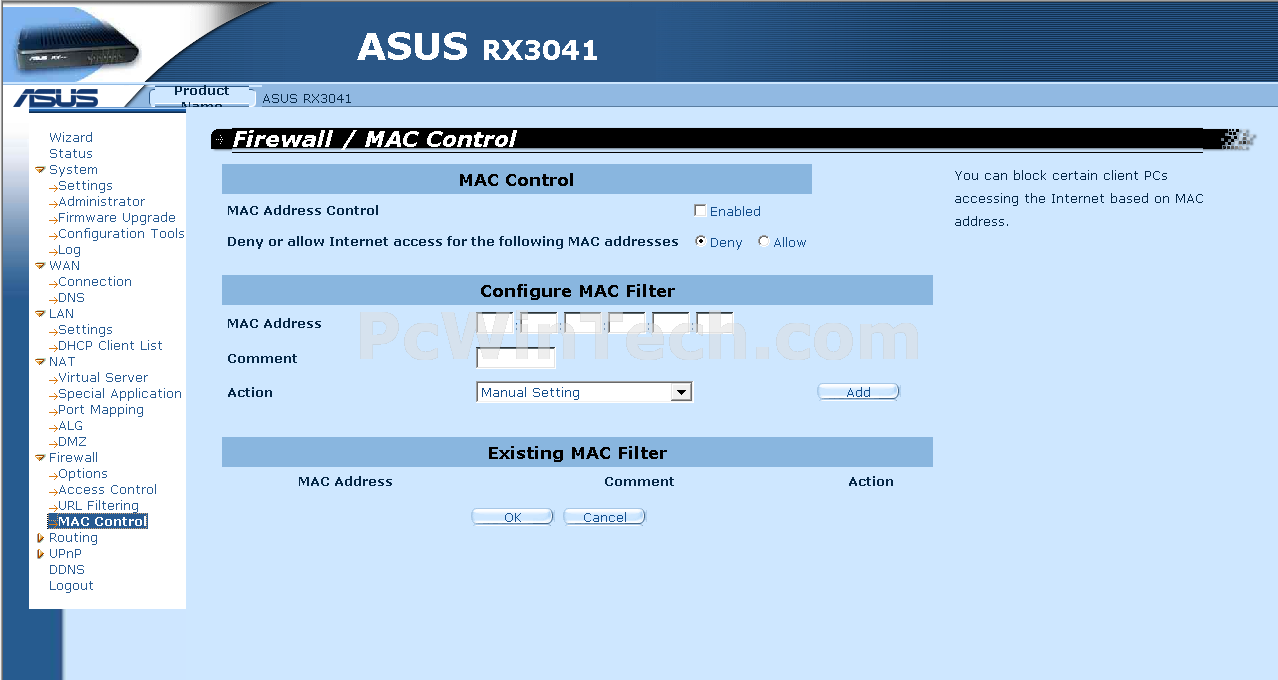Click the Comment input field

(x=516, y=357)
